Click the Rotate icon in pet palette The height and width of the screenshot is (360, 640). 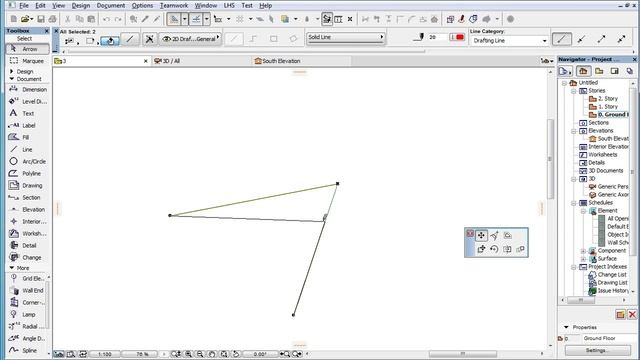494,249
